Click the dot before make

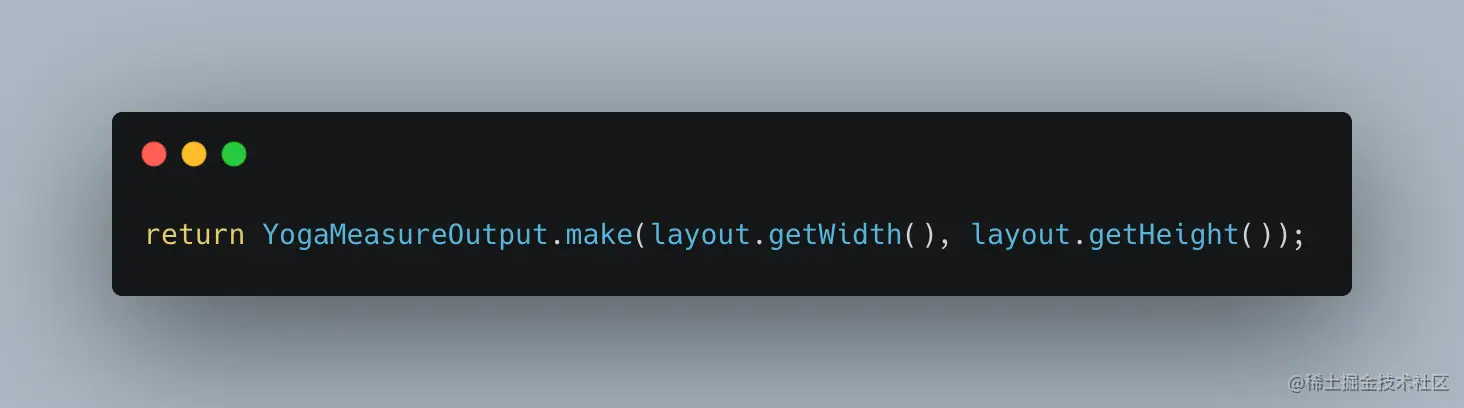557,244
